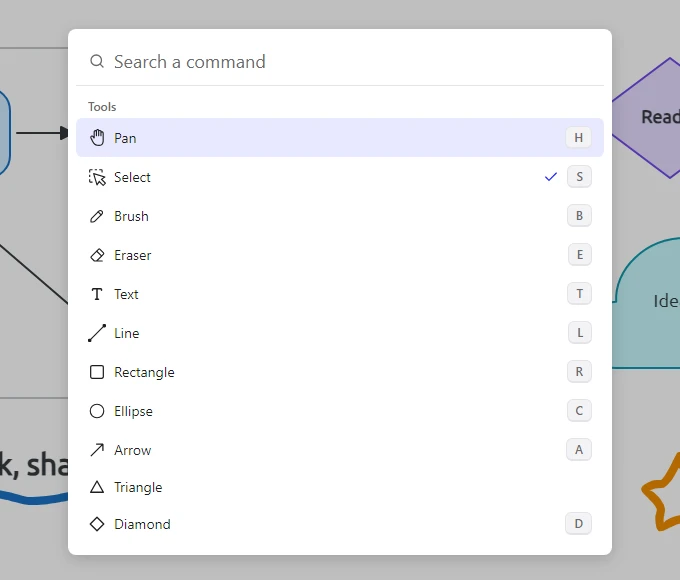Select the Ellipse circle icon
680x580 pixels.
97,411
